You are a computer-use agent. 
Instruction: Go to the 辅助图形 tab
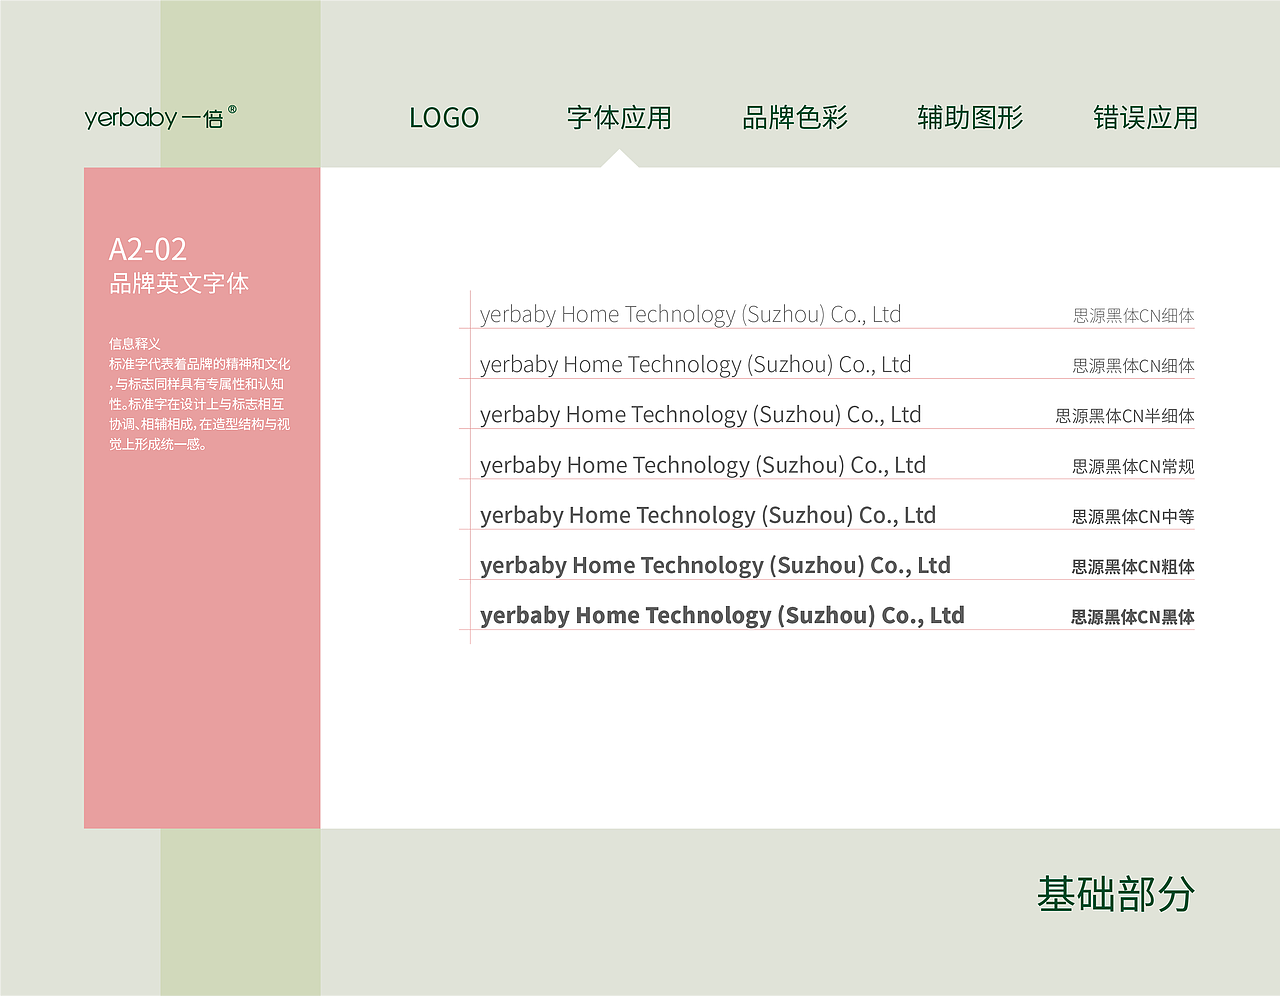970,118
